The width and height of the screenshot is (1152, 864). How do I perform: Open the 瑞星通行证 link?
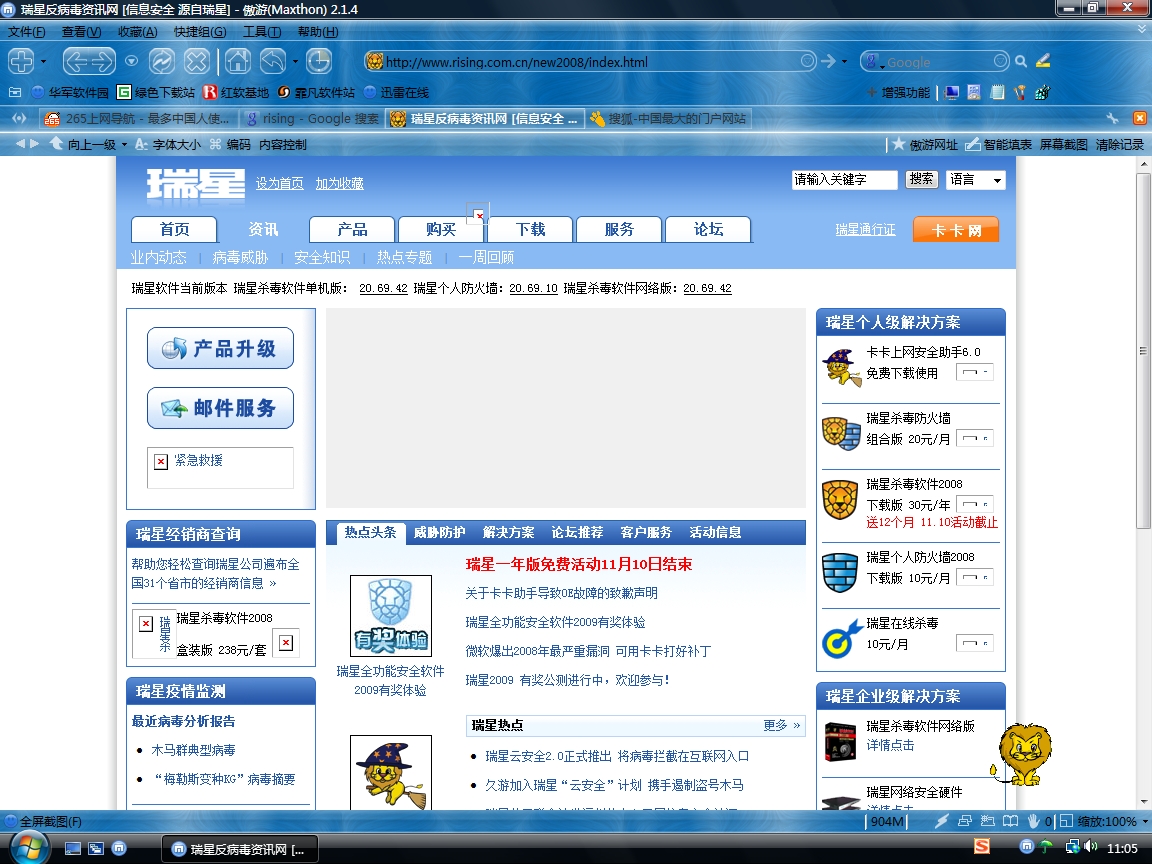(865, 229)
